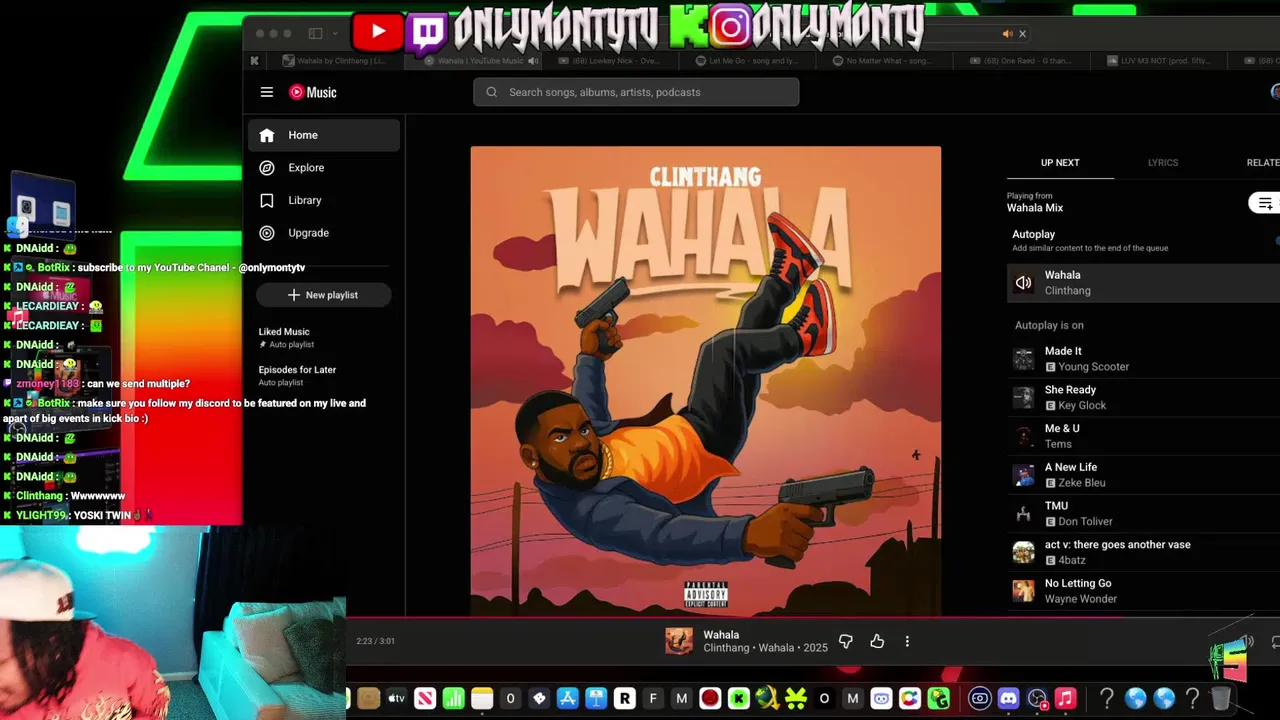Open the Upgrade page from the sidebar
The height and width of the screenshot is (720, 1280).
click(324, 233)
